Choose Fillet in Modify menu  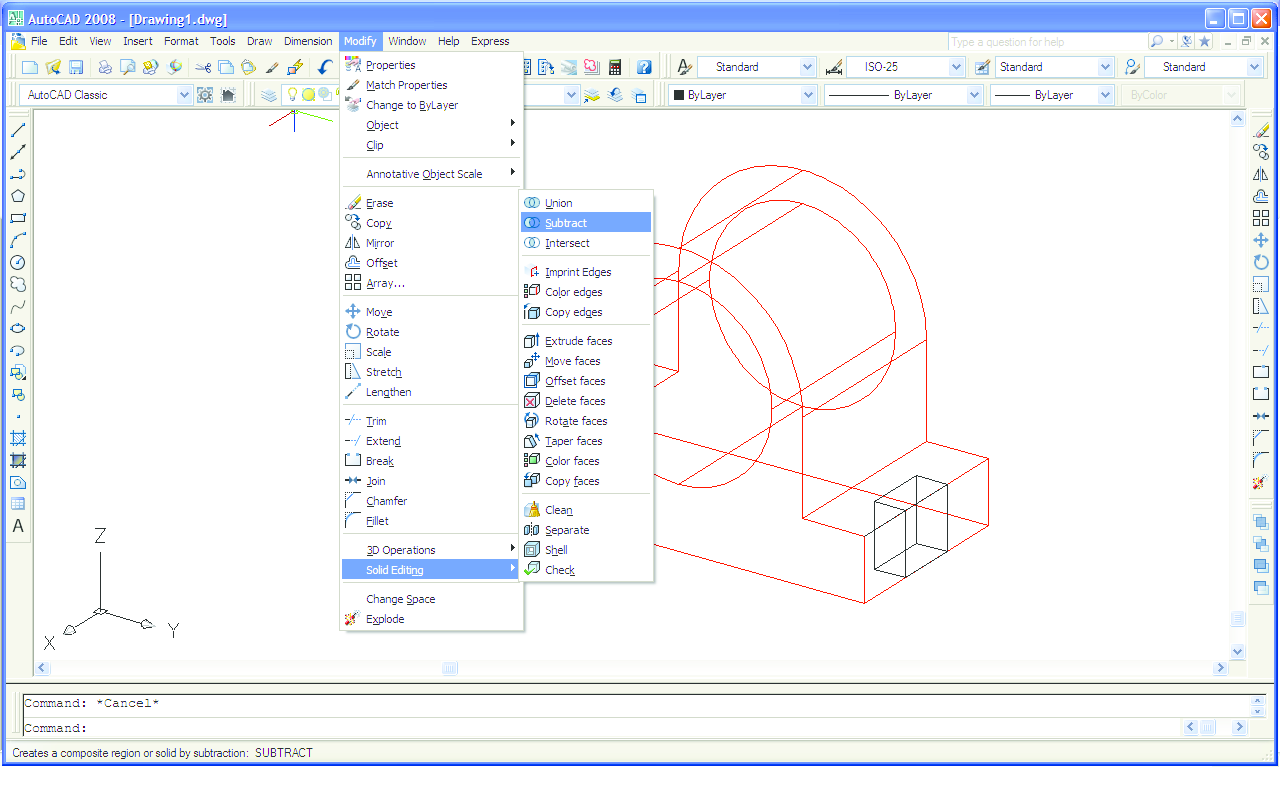coord(431,521)
